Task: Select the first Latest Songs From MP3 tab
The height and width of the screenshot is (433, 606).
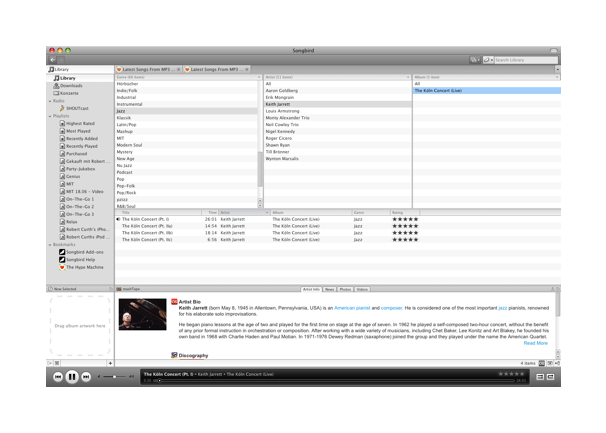Action: [146, 70]
